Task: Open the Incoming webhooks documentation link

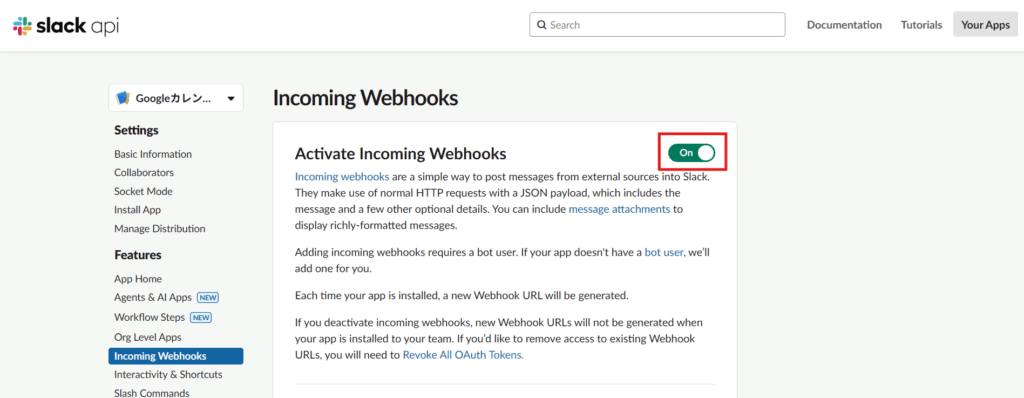Action: (x=342, y=177)
